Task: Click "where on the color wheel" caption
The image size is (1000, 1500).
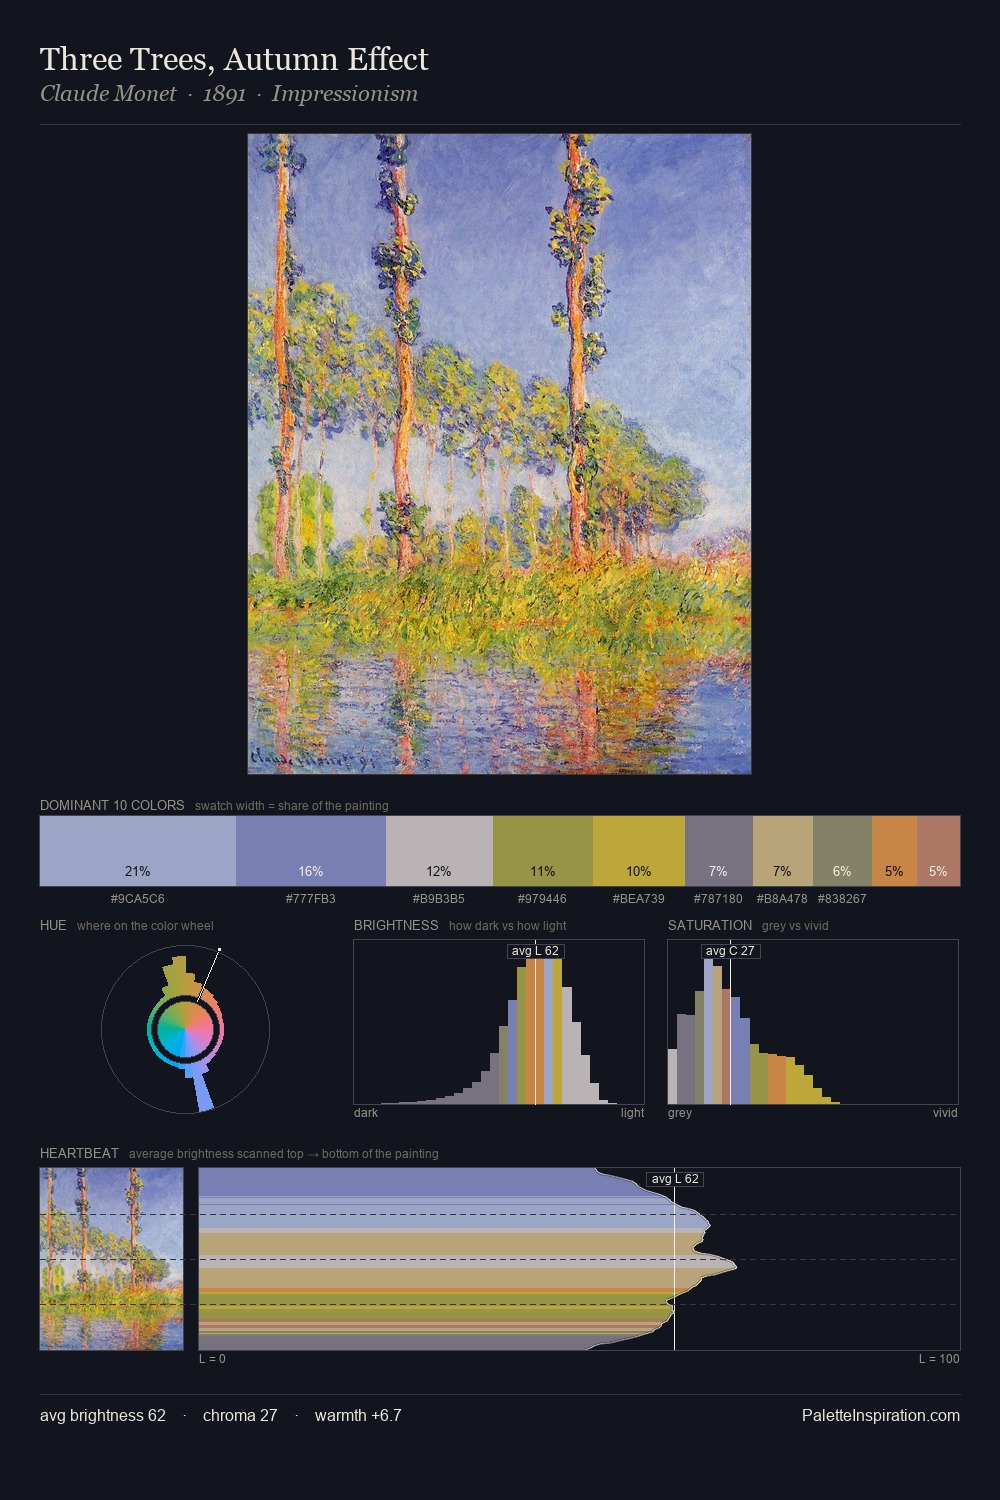Action: tap(145, 926)
